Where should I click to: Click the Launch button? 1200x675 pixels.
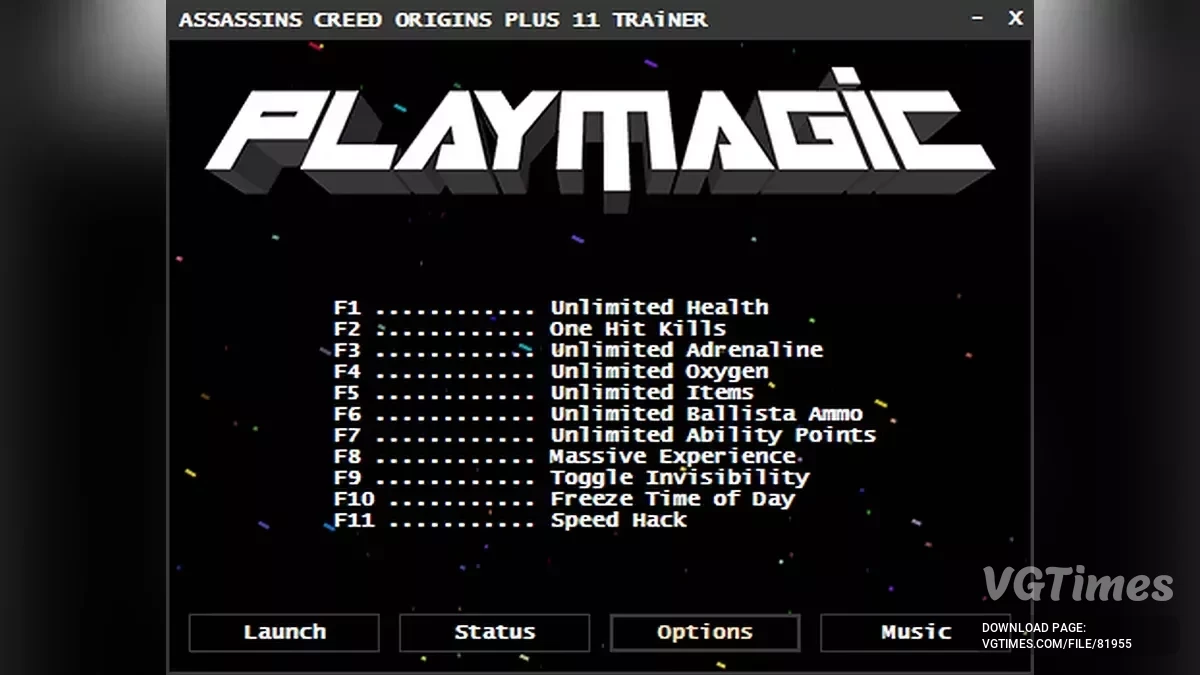click(284, 632)
